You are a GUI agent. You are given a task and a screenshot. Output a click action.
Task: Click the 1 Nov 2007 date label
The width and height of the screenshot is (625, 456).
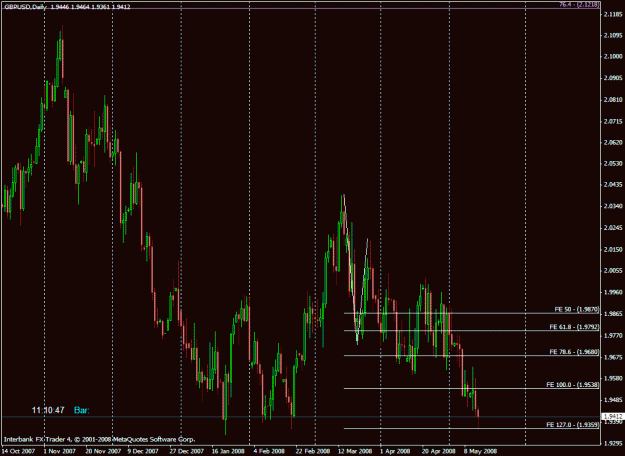tap(59, 451)
